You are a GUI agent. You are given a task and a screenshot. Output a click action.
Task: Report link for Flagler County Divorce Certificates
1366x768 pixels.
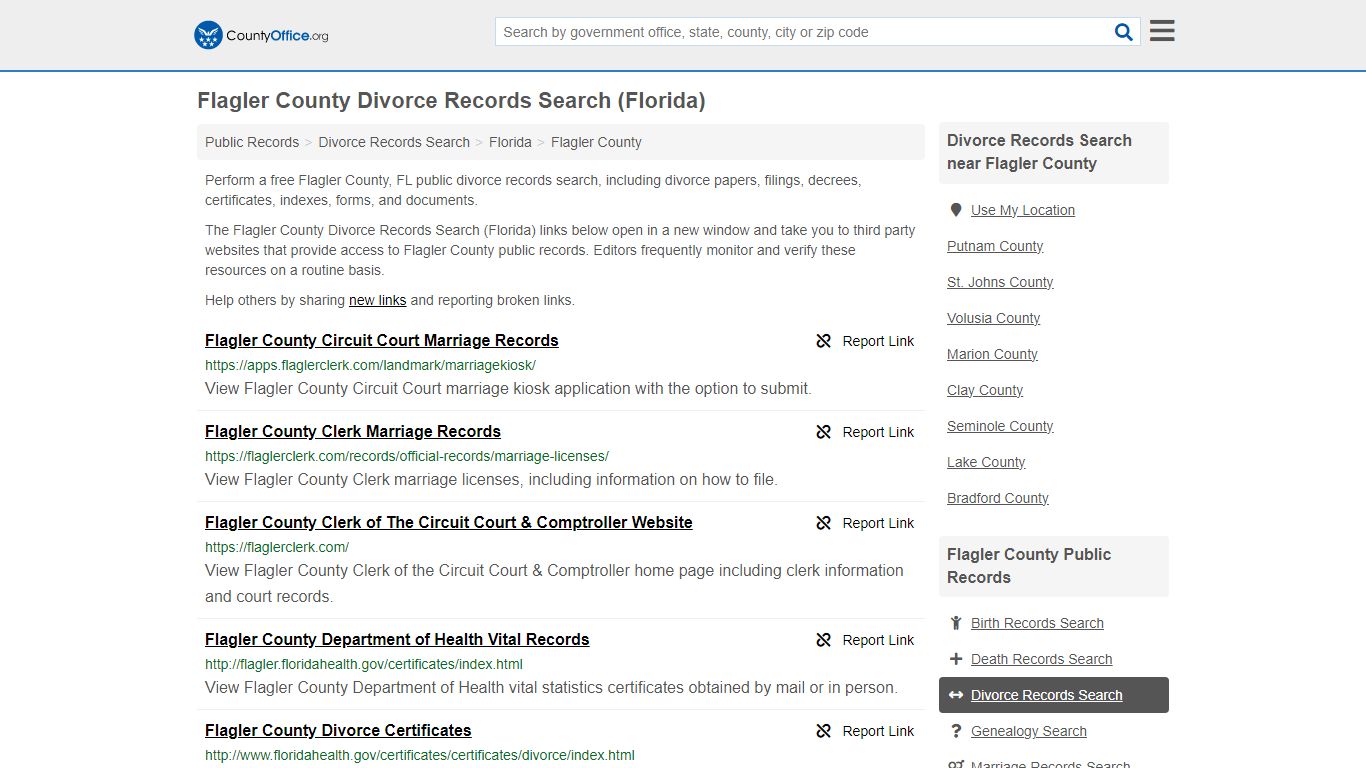pyautogui.click(x=878, y=731)
